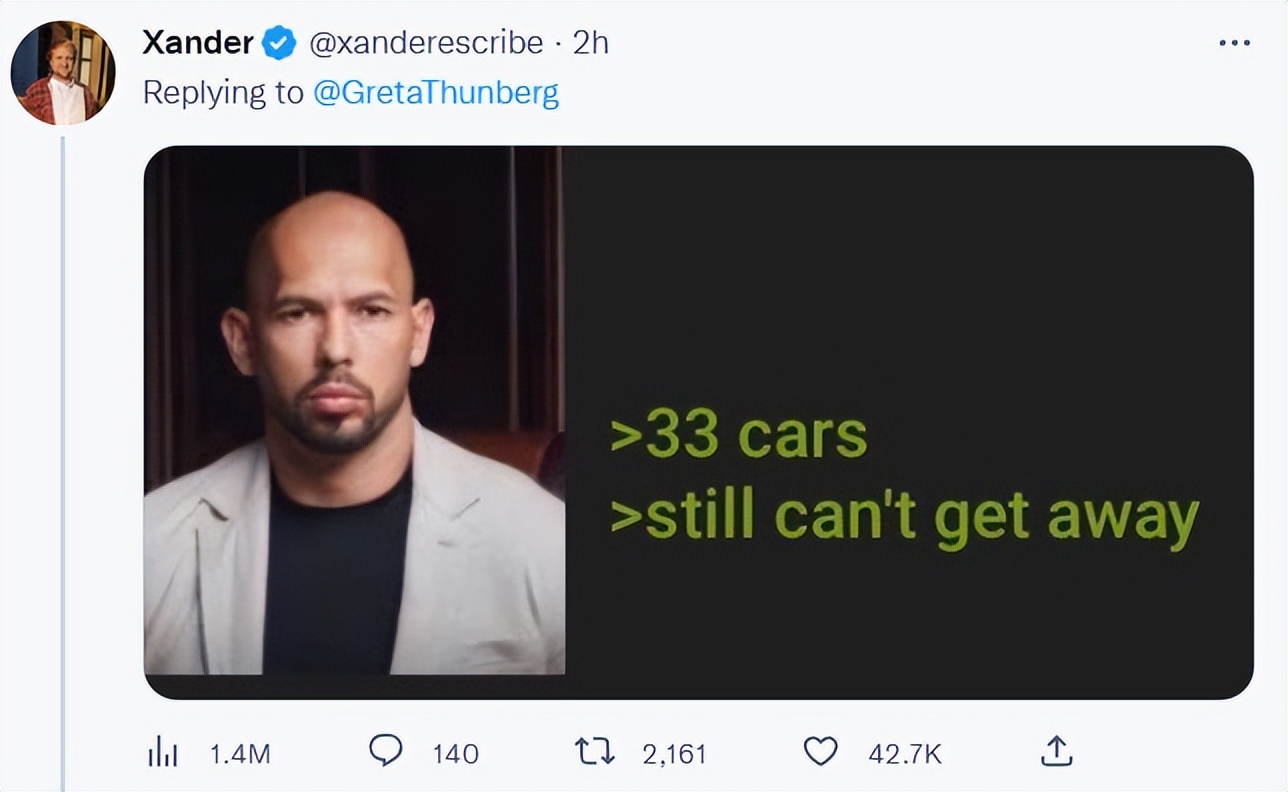Click the 2h timestamp

click(x=590, y=43)
